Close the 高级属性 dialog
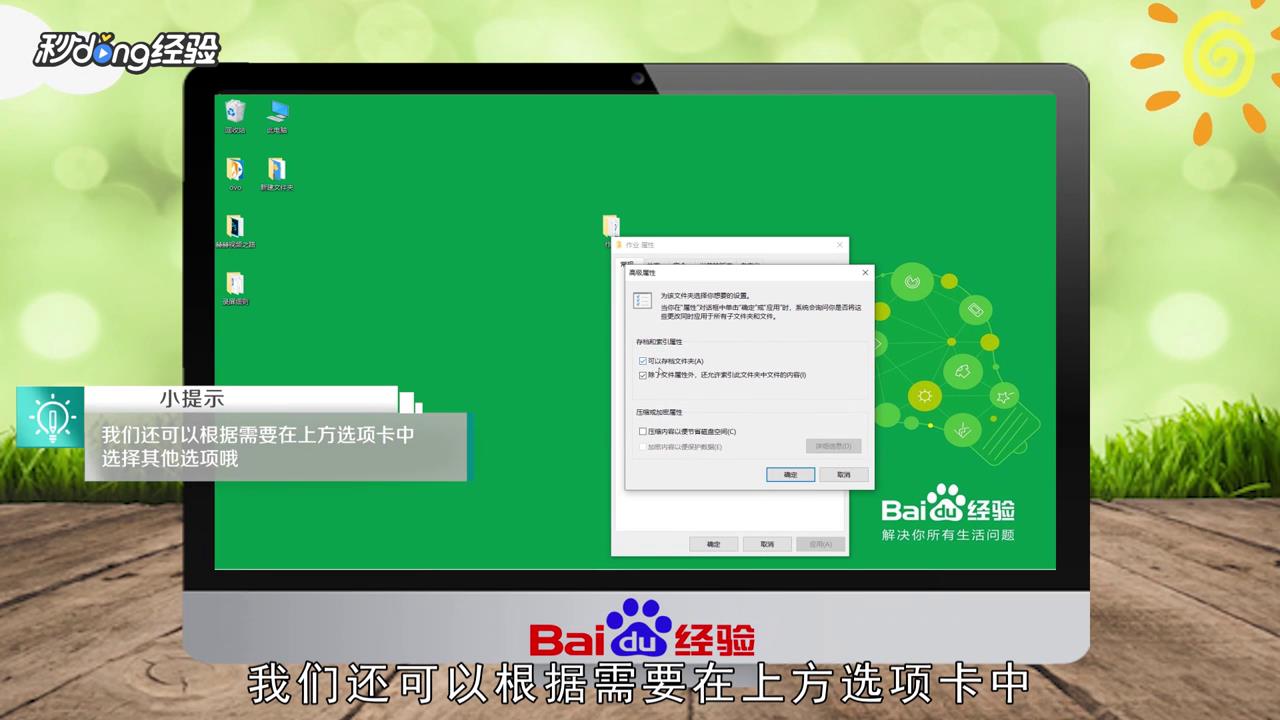 pos(865,272)
